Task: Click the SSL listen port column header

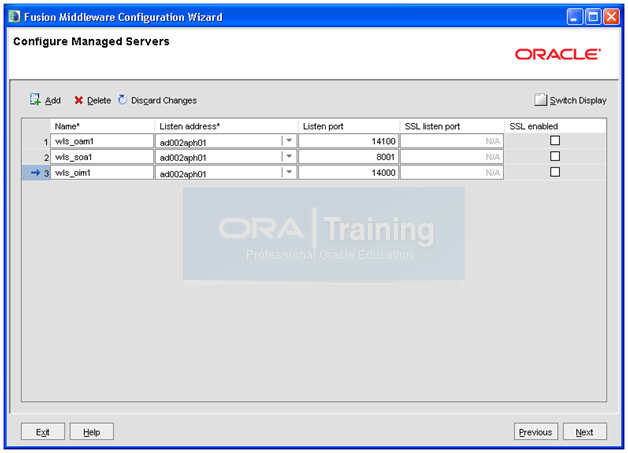Action: [452, 126]
